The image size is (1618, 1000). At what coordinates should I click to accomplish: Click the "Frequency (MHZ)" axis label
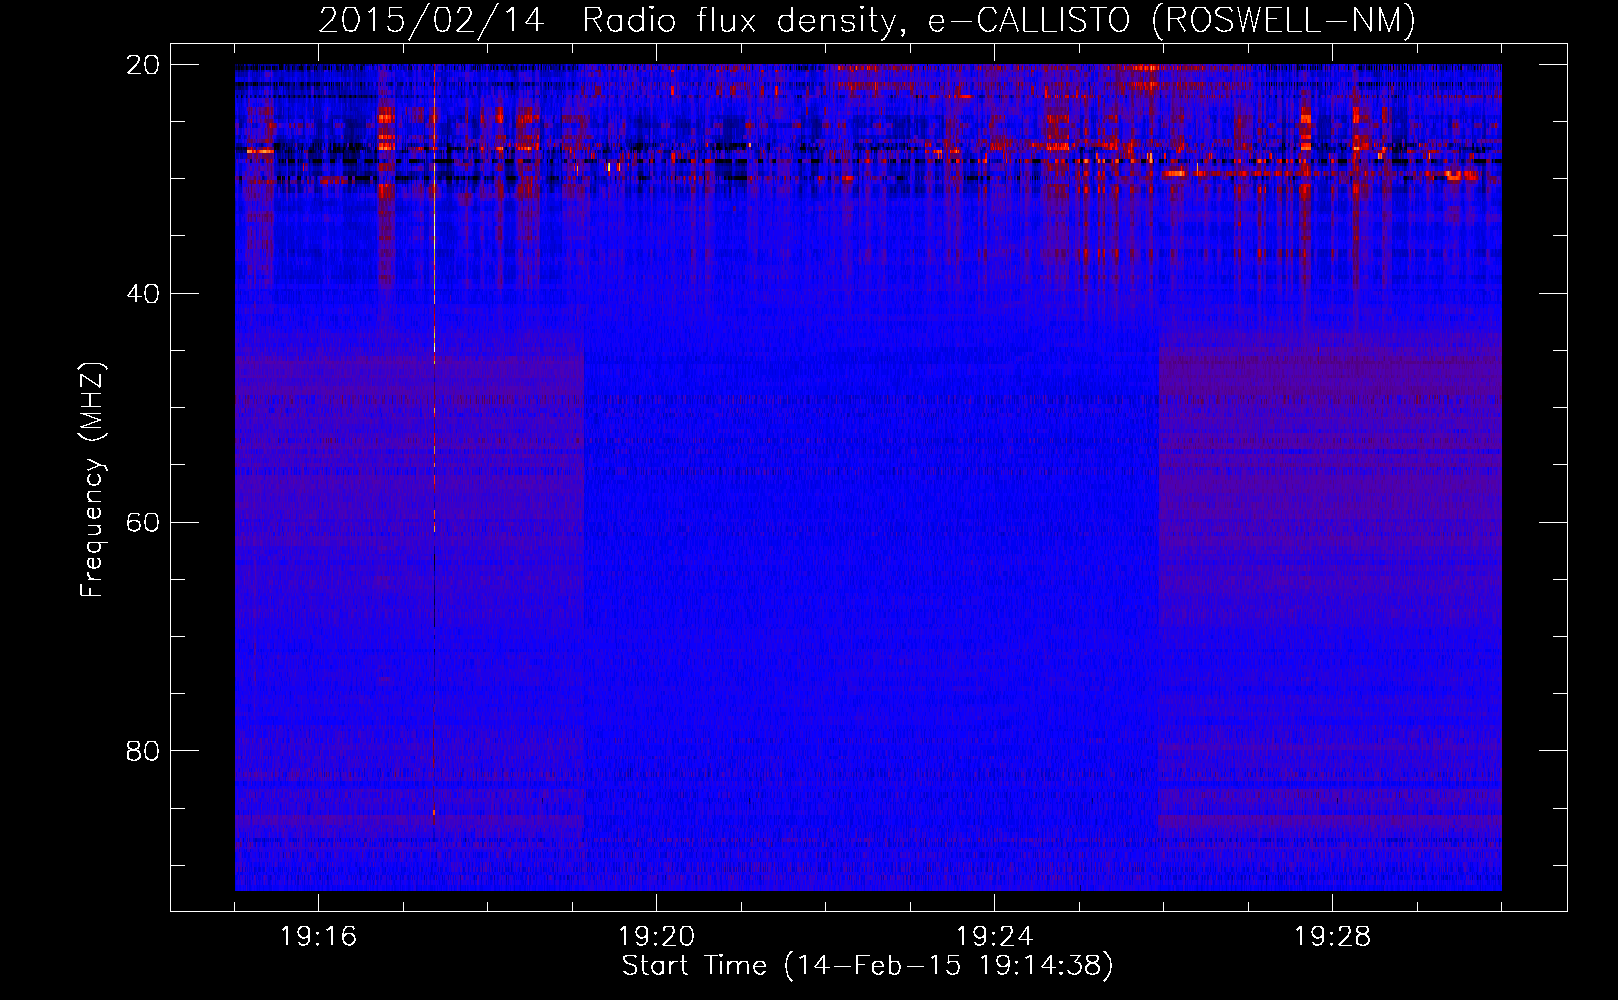click(92, 480)
